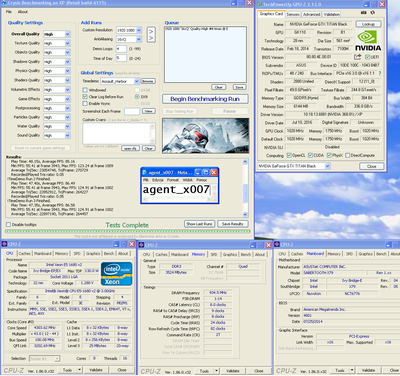Open the About menu in Crysis benchmark

pos(23,12)
